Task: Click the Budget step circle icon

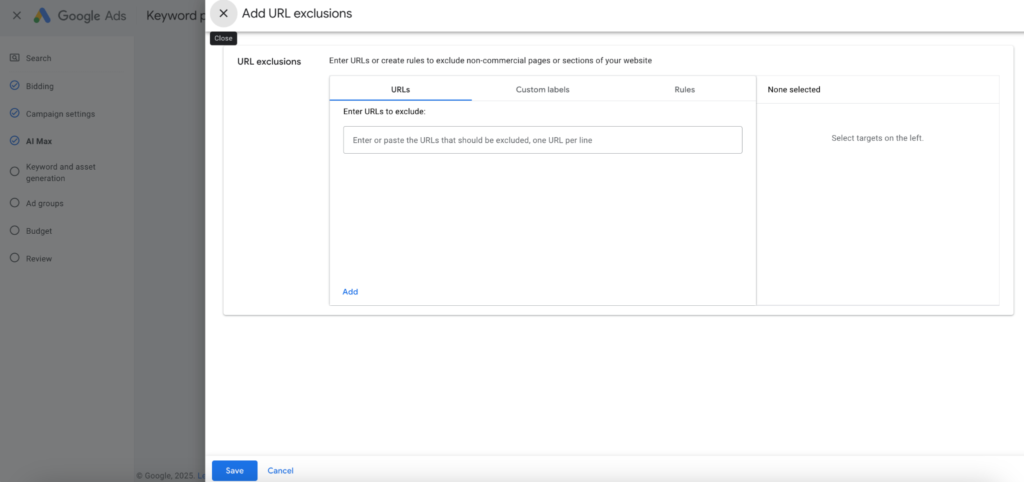Action: 14,231
